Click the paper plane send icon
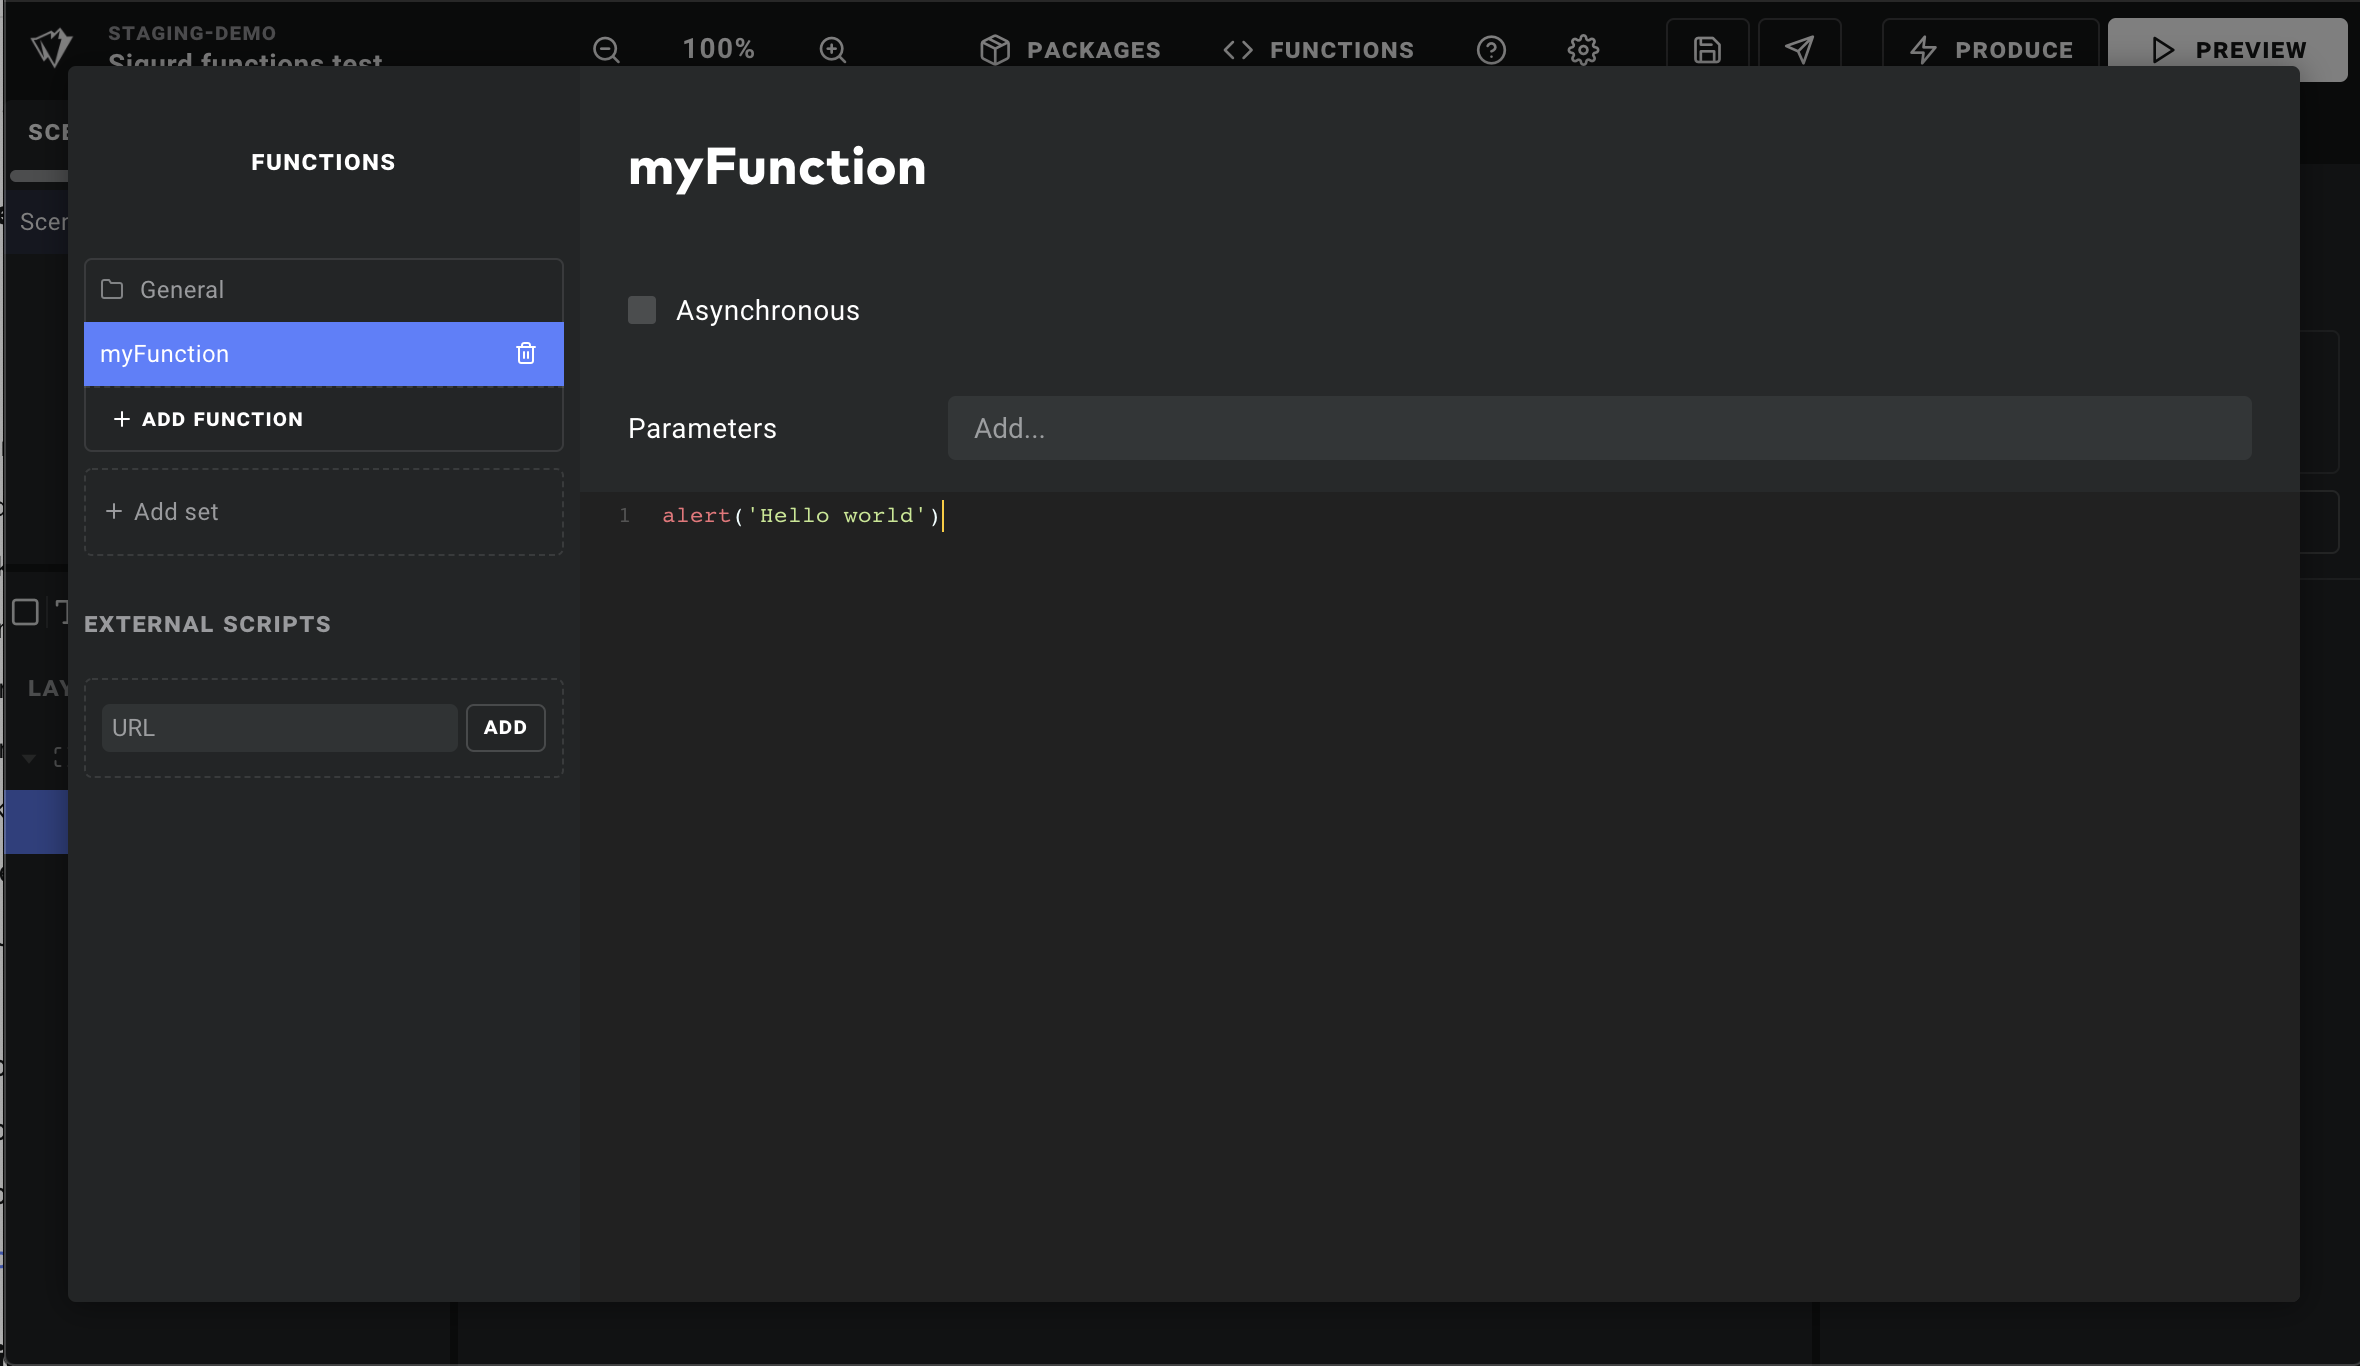 tap(1799, 49)
